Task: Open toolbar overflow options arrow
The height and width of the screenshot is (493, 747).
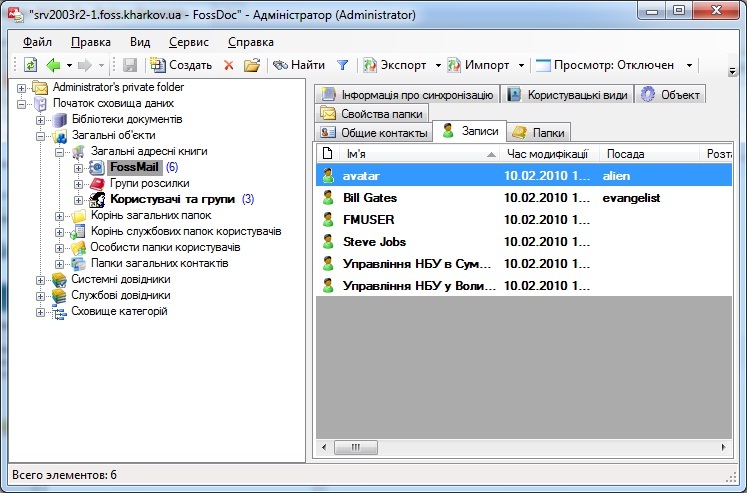Action: 732,71
